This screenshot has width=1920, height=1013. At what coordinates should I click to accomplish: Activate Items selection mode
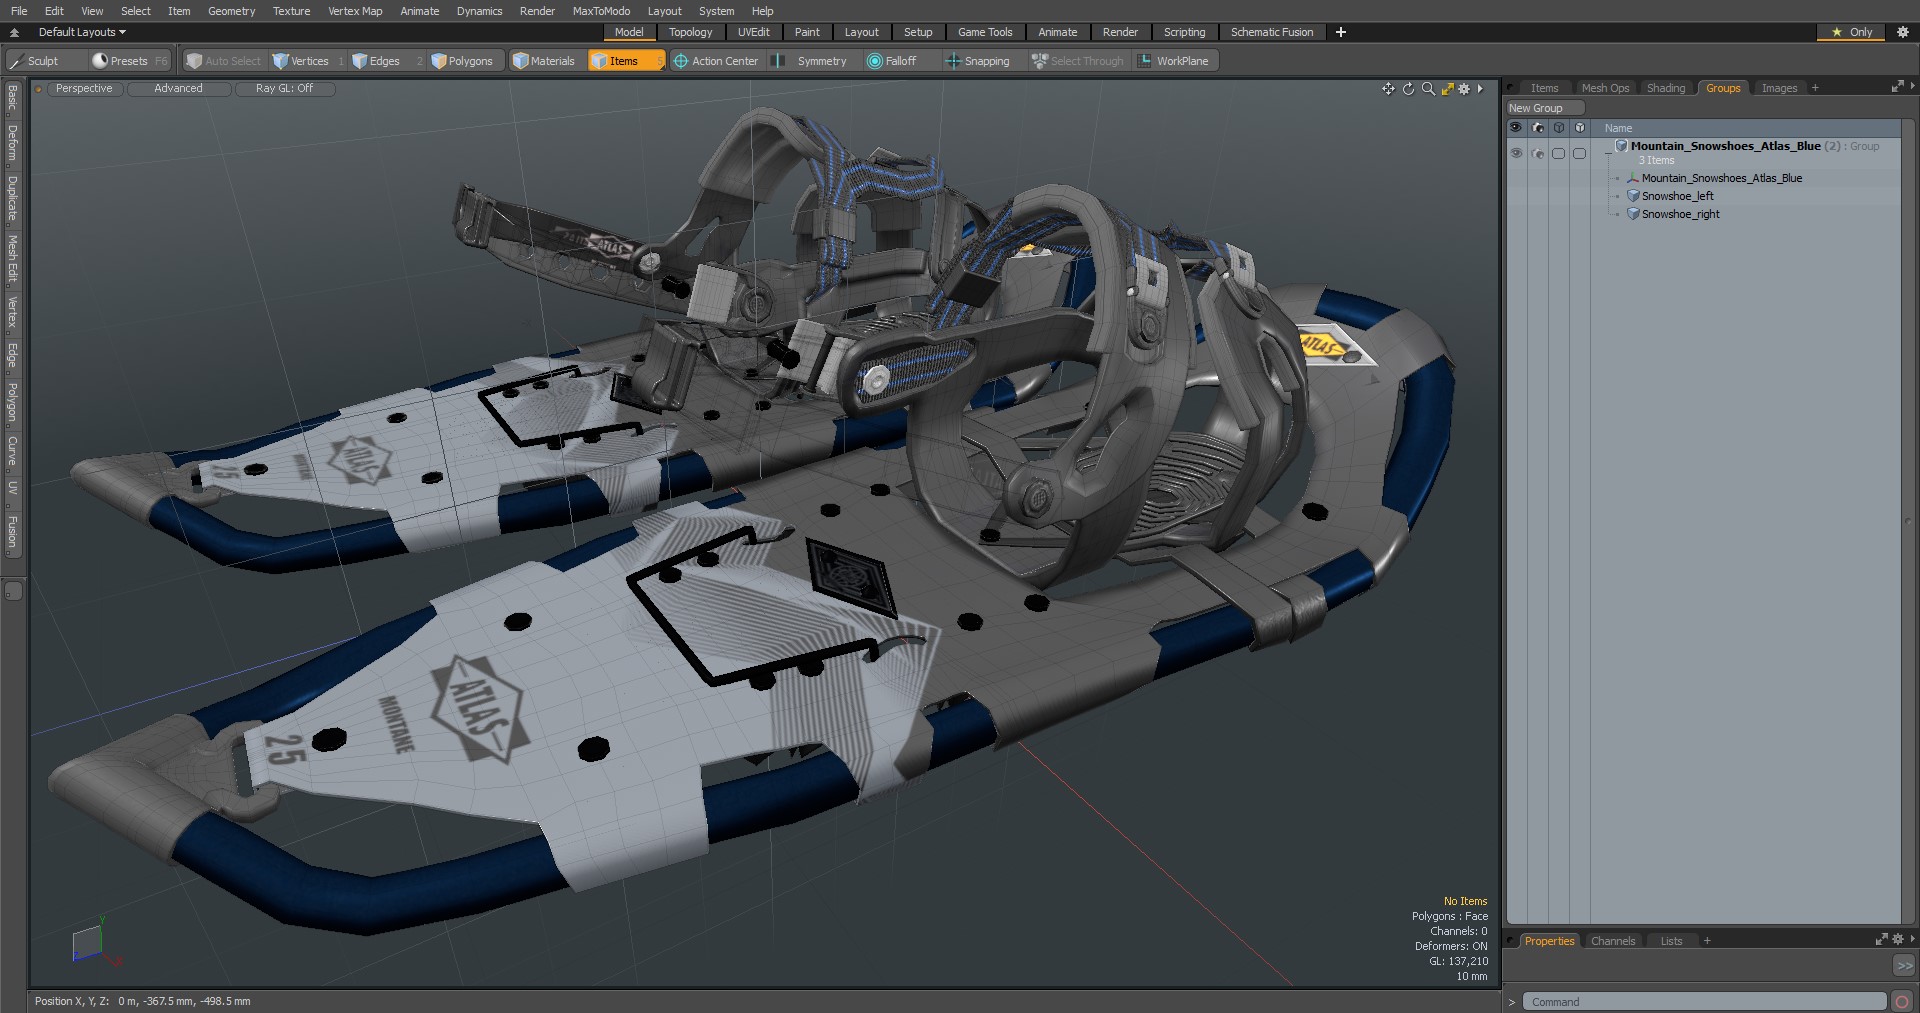625,61
